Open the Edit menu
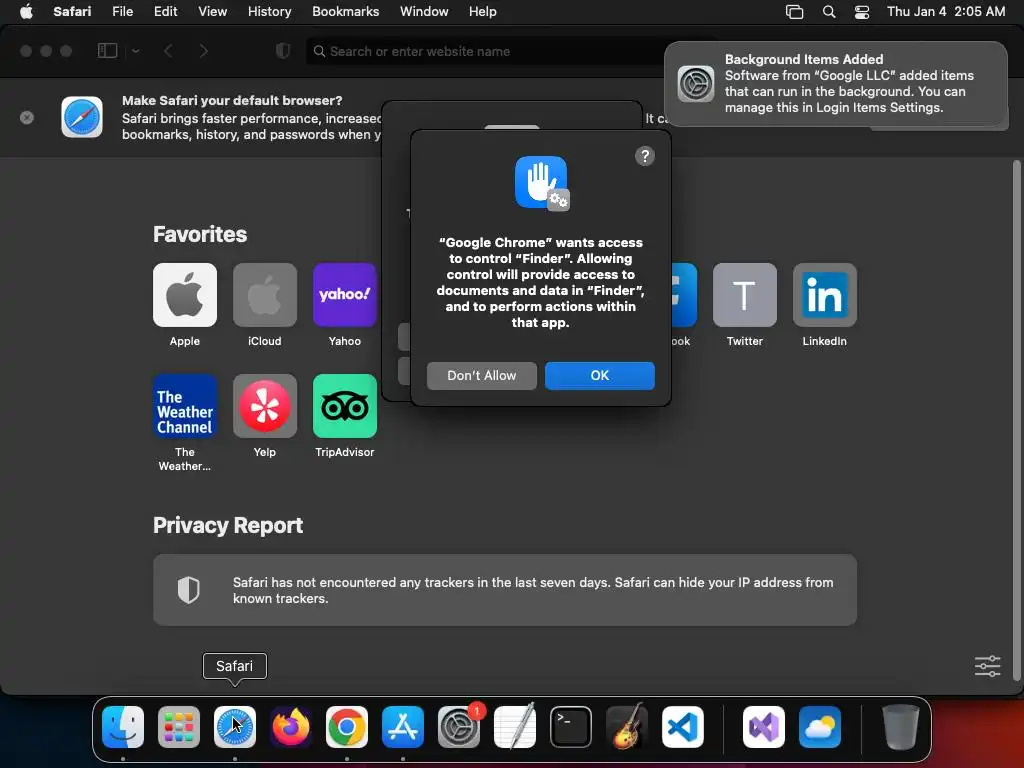Image resolution: width=1024 pixels, height=768 pixels. tap(165, 11)
